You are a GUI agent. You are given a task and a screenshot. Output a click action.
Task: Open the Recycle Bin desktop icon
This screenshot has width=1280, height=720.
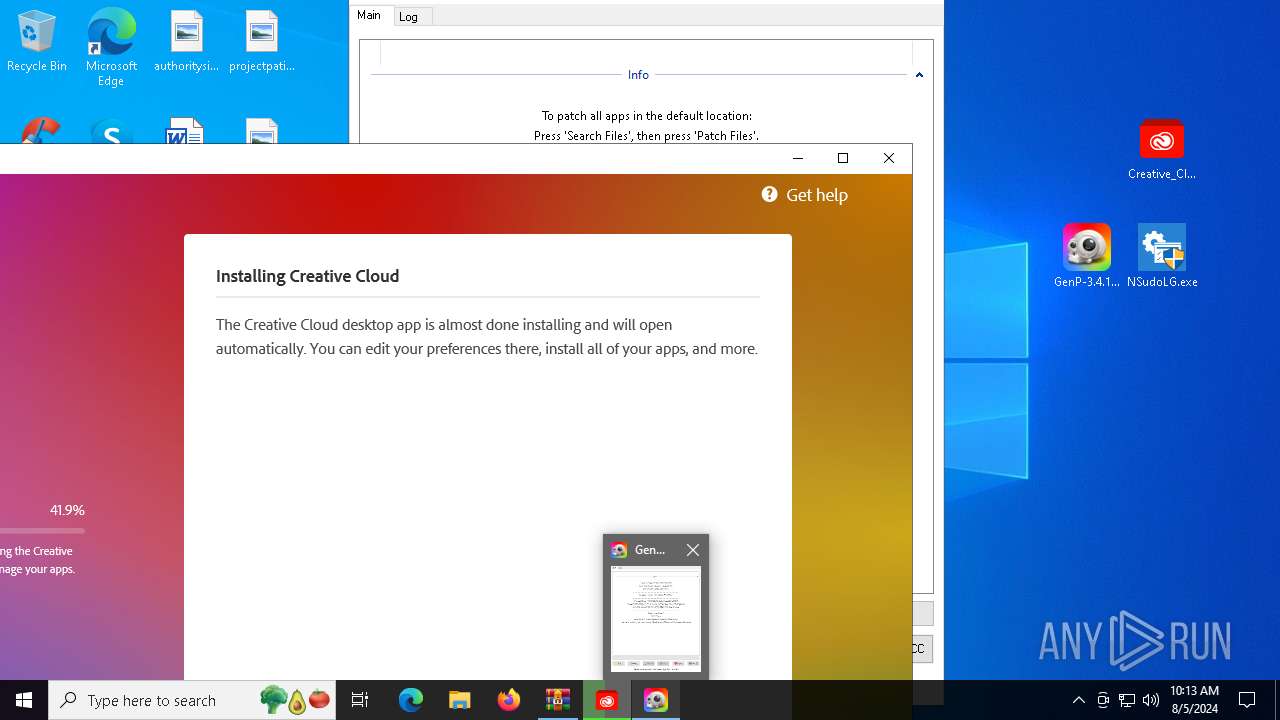click(37, 42)
